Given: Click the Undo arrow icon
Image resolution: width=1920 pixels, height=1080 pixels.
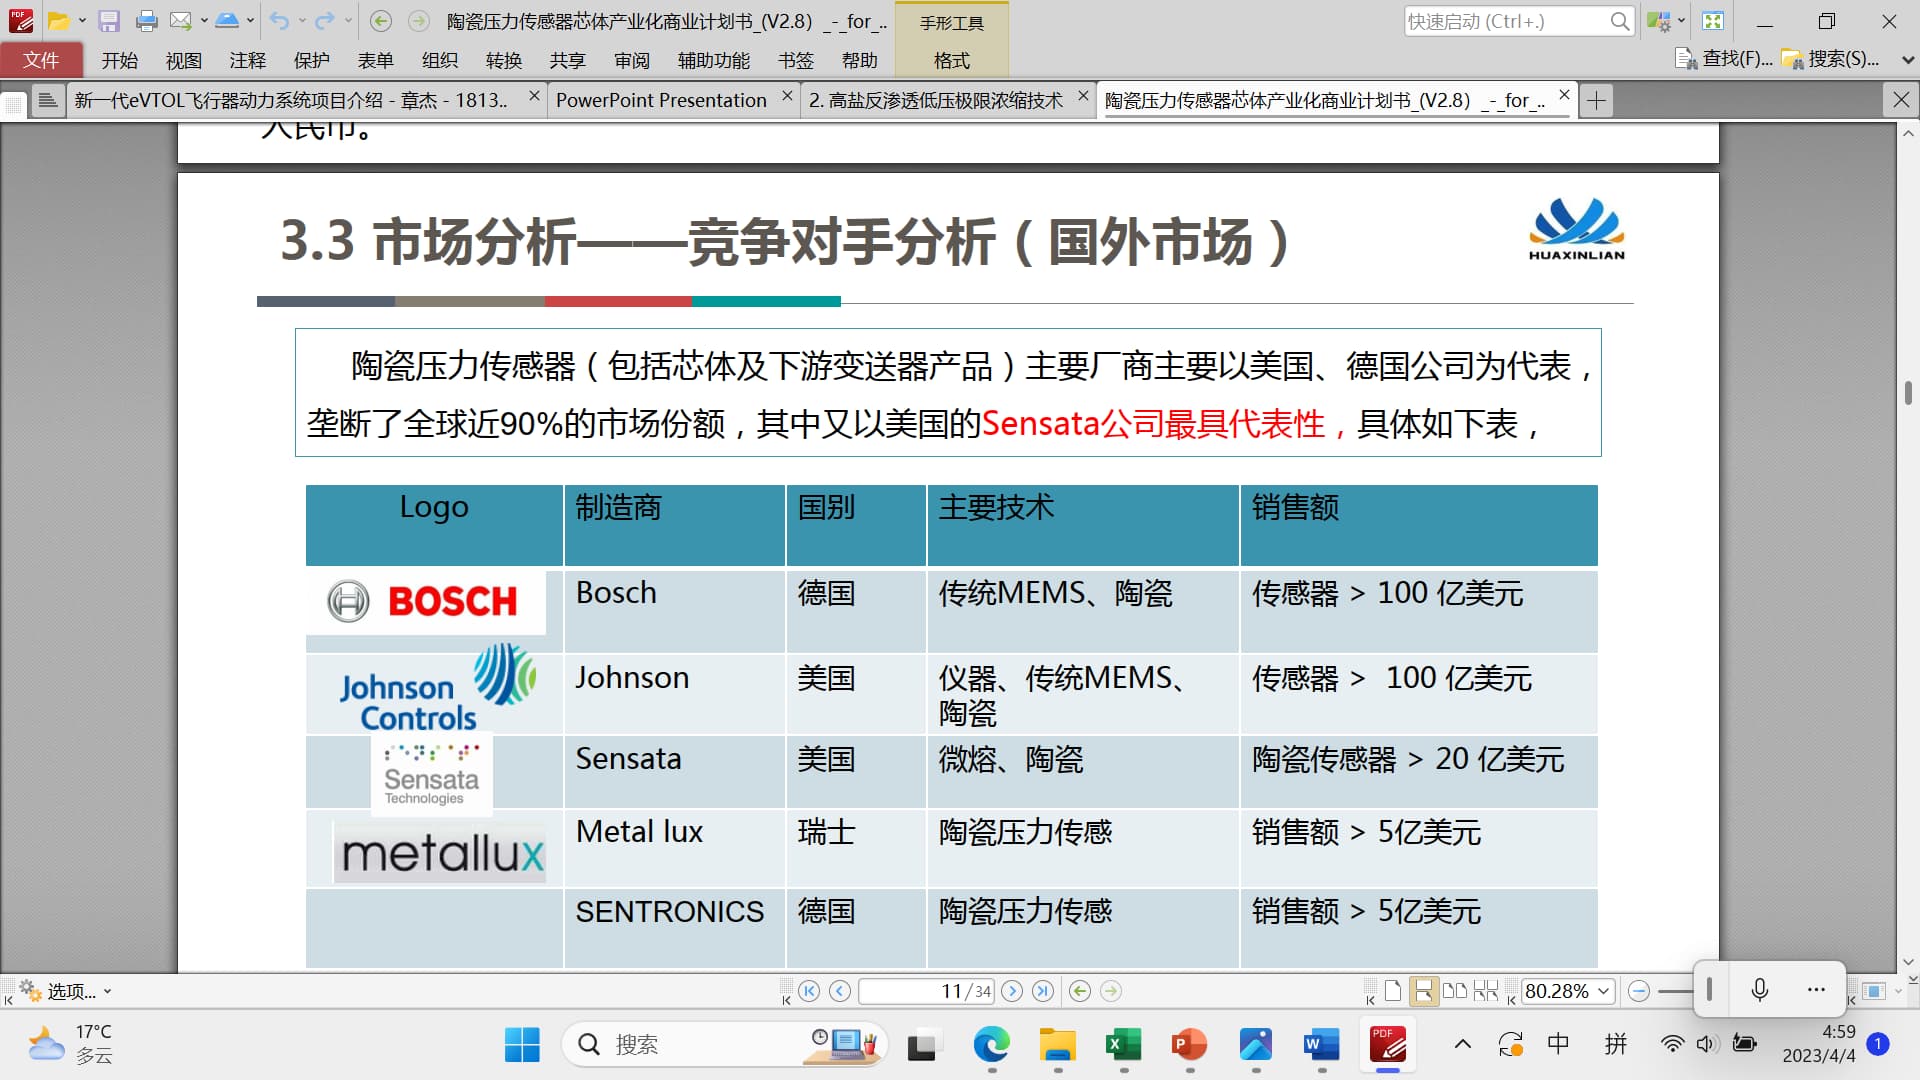Looking at the screenshot, I should [x=279, y=21].
